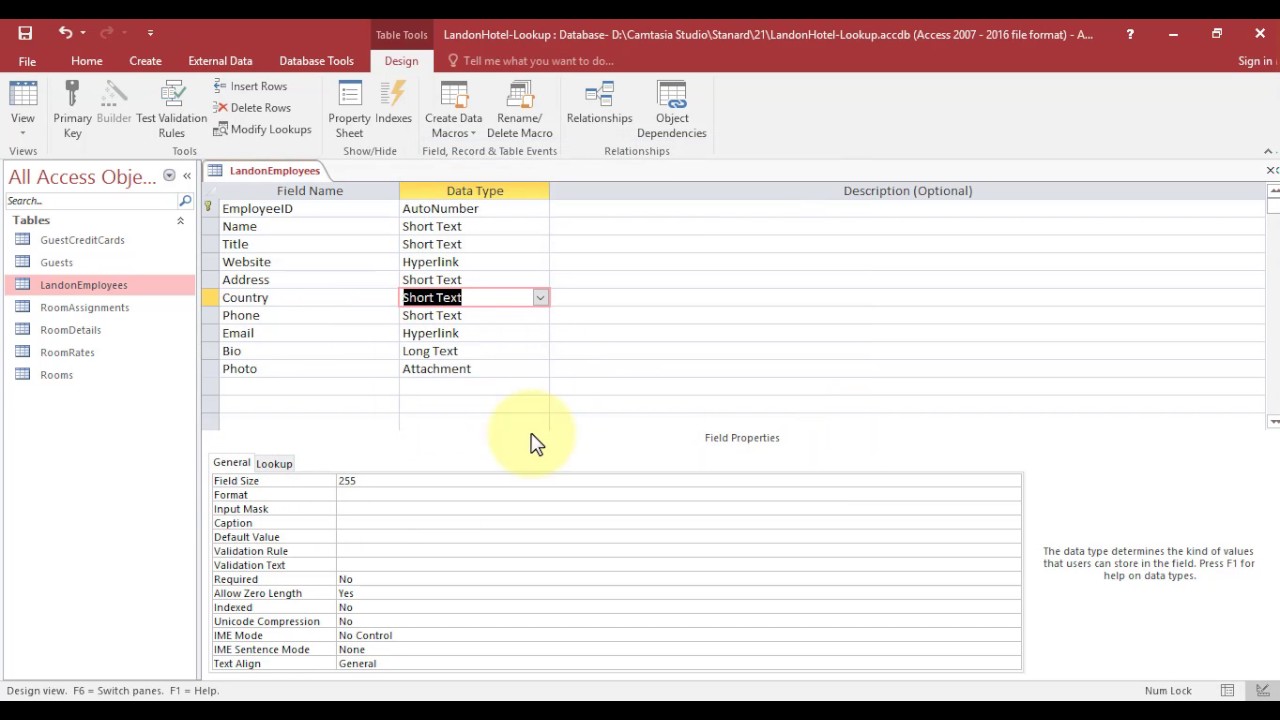Open the RoomDetails table

coord(70,330)
